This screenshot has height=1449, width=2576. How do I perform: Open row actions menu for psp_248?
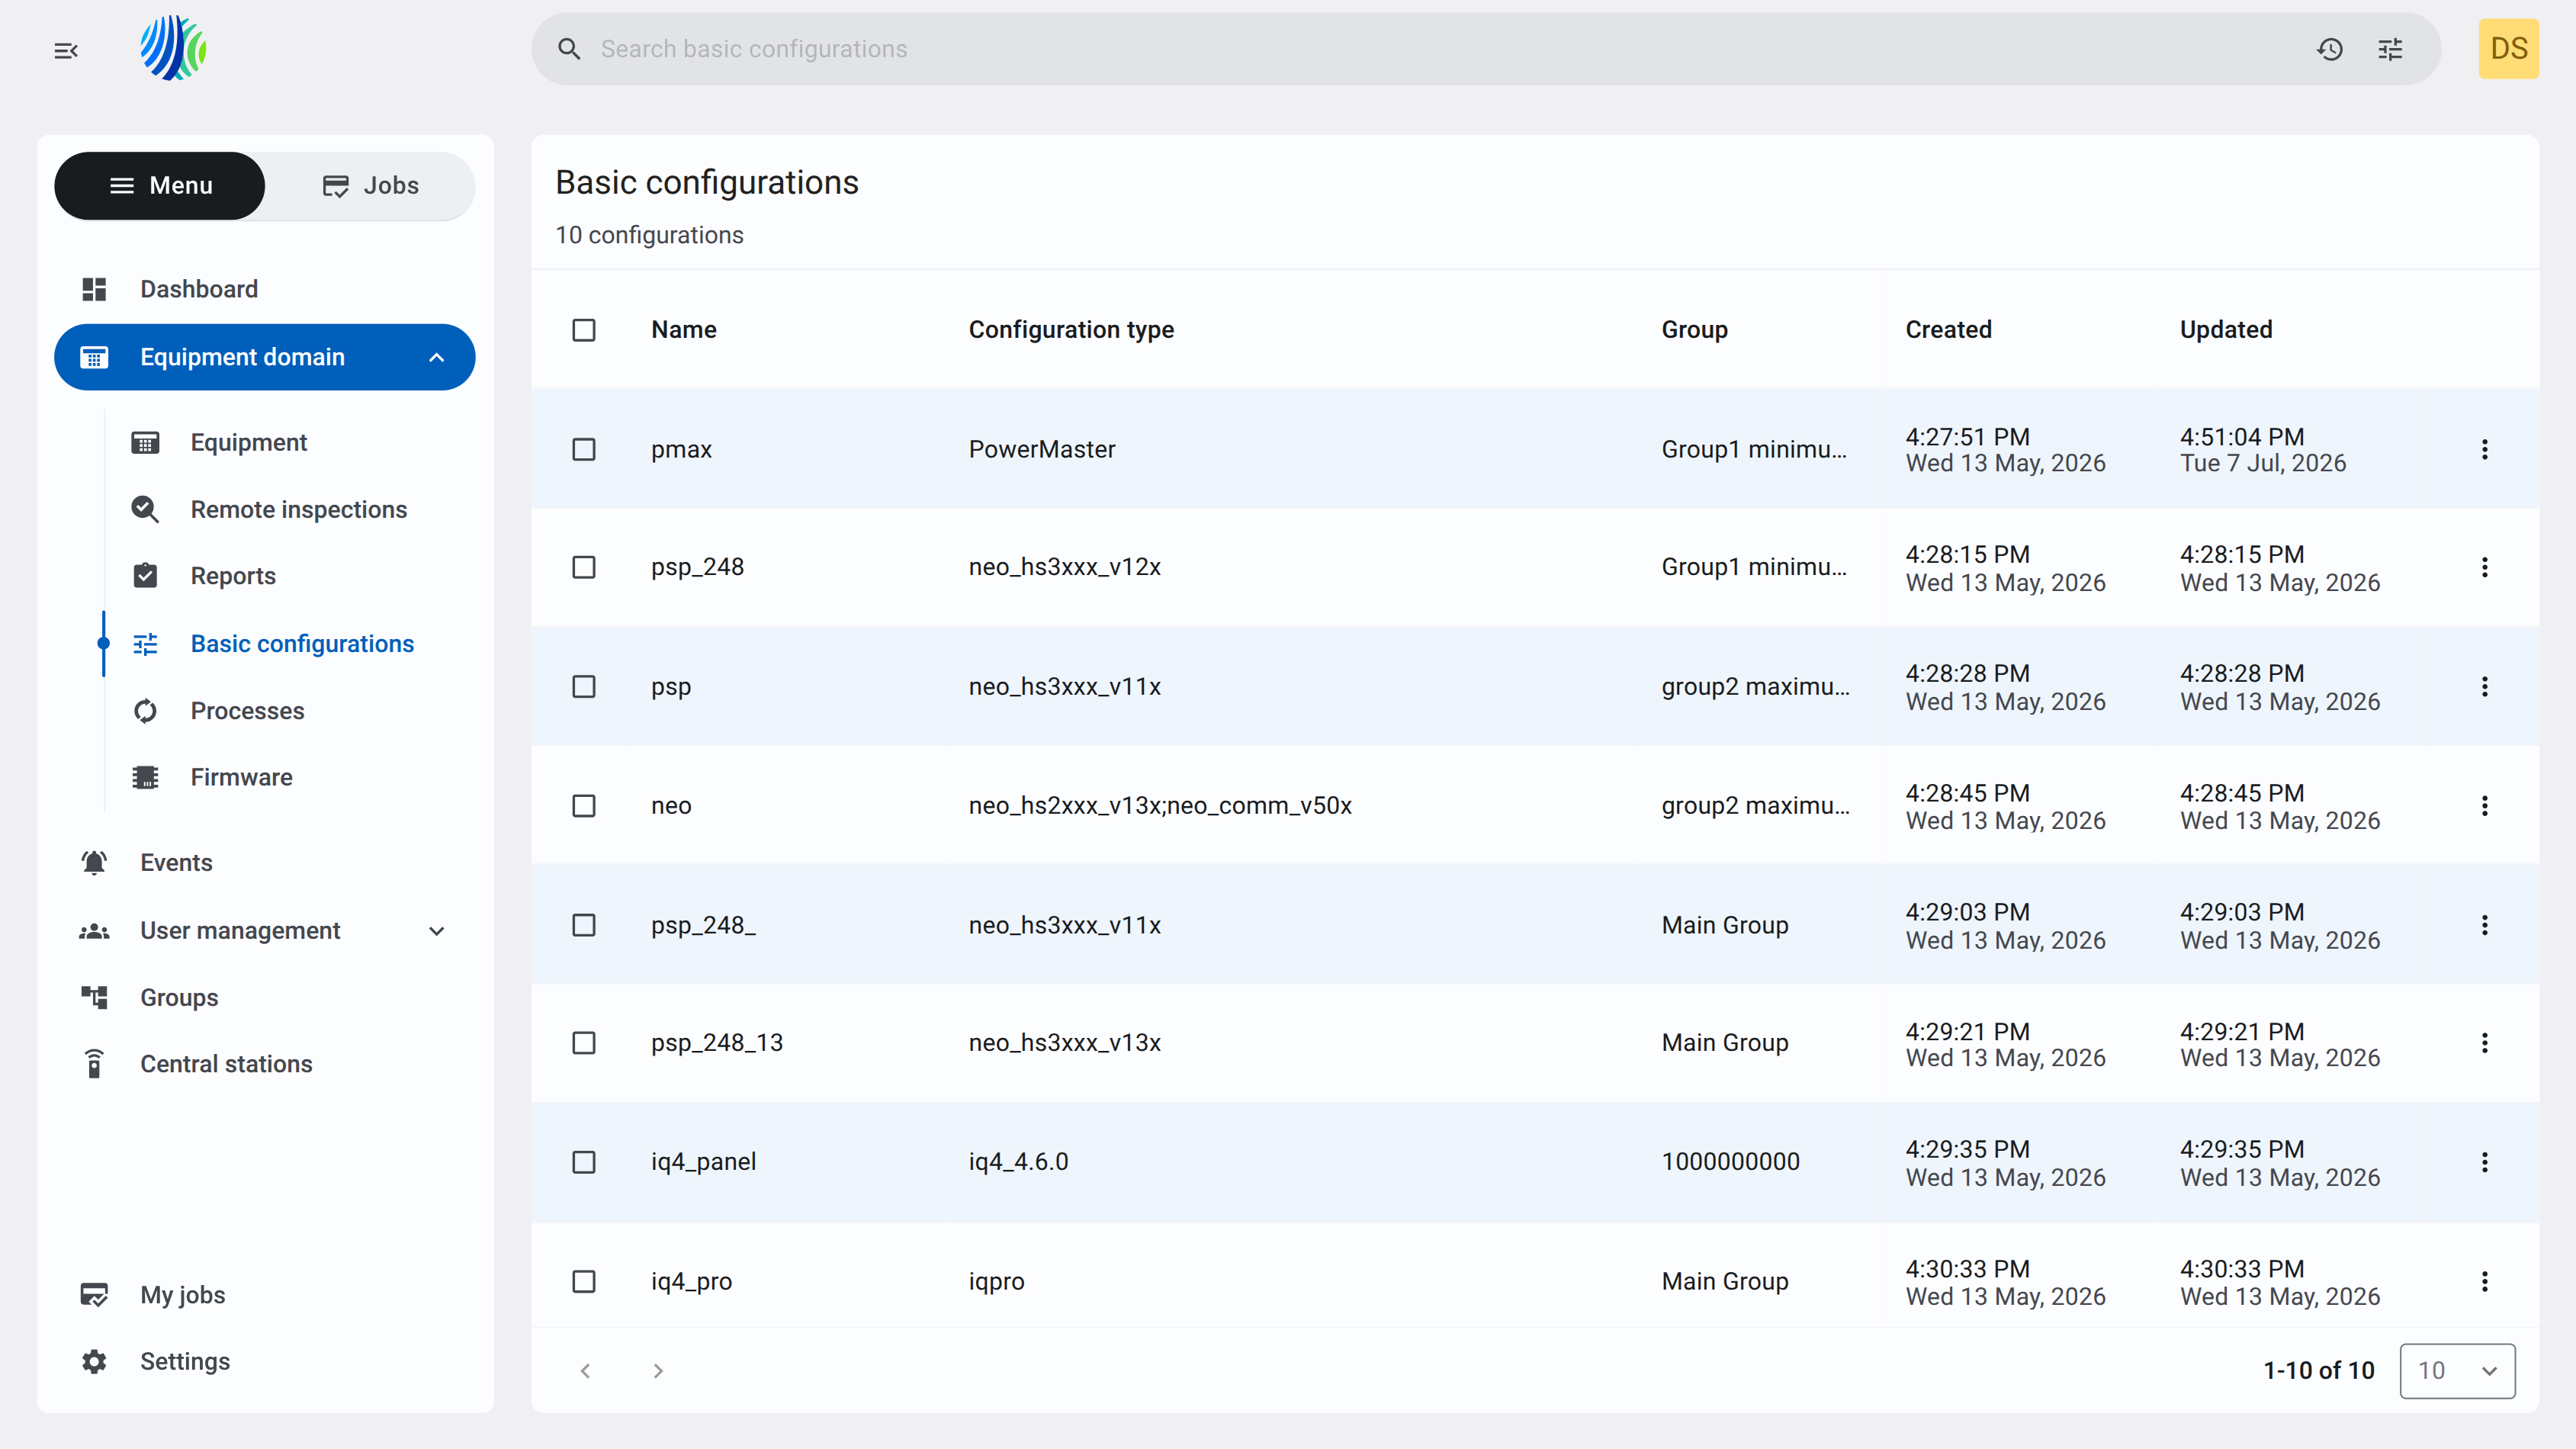pos(2485,568)
